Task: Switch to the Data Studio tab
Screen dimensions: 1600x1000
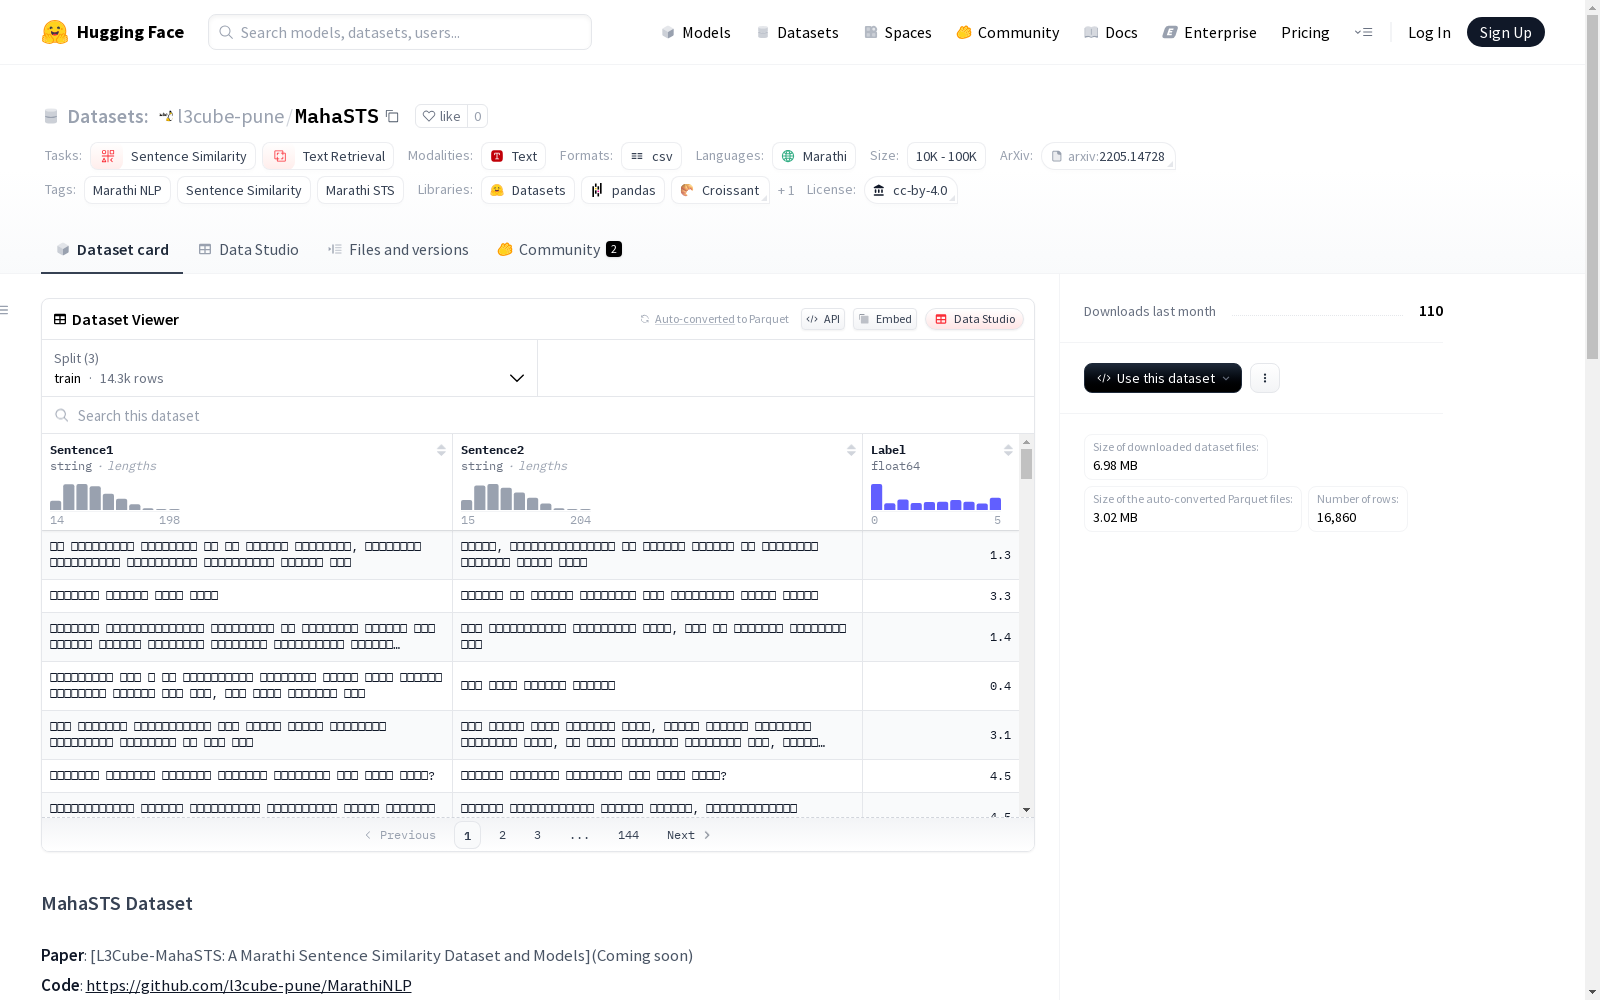Action: [248, 250]
